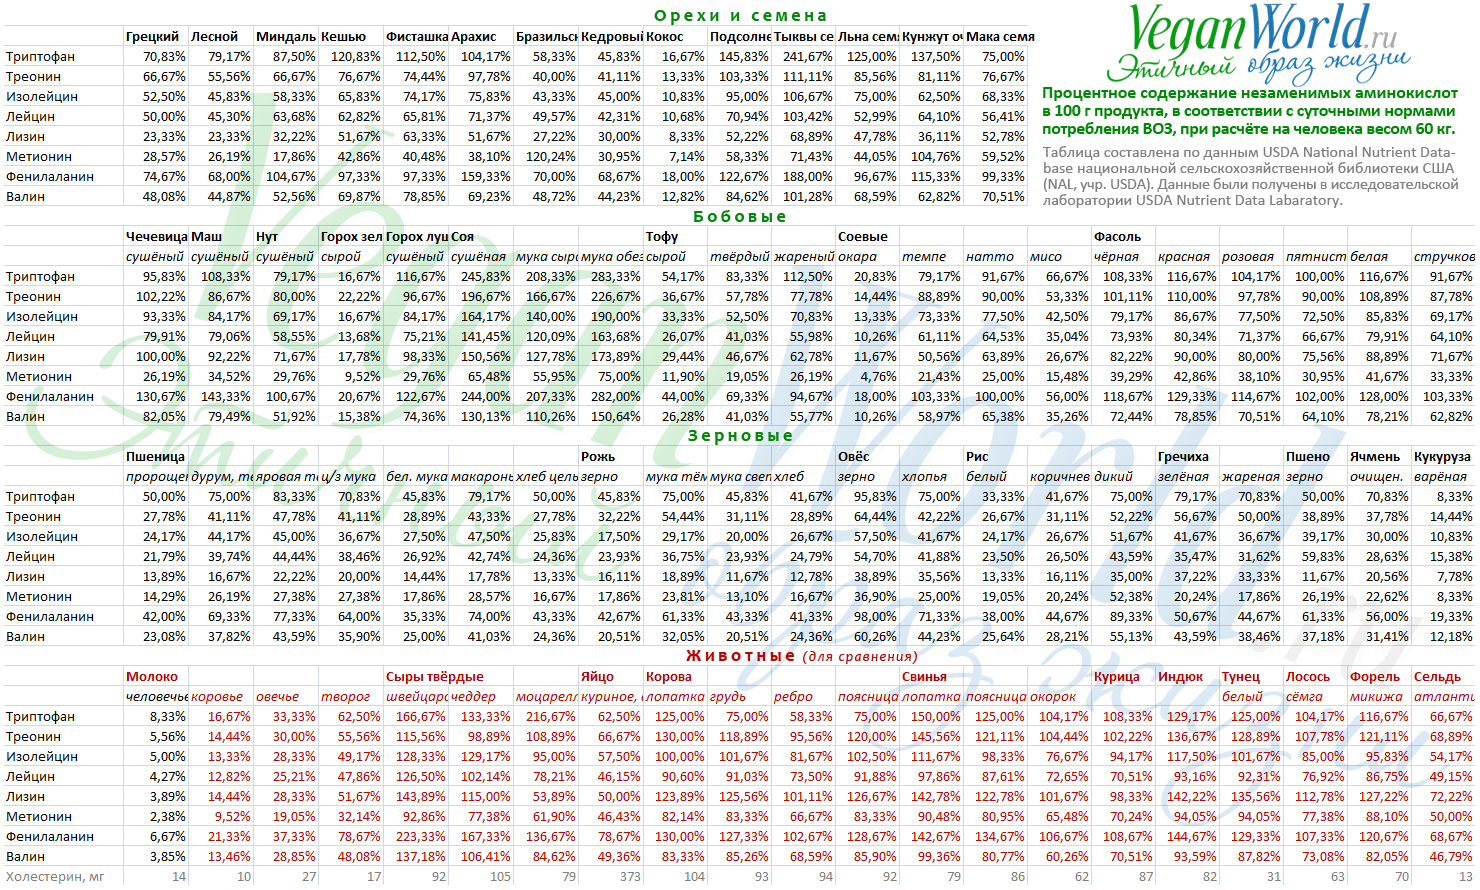This screenshot has width=1480, height=890.
Task: Click the 'Фисташка' column header
Action: click(416, 36)
